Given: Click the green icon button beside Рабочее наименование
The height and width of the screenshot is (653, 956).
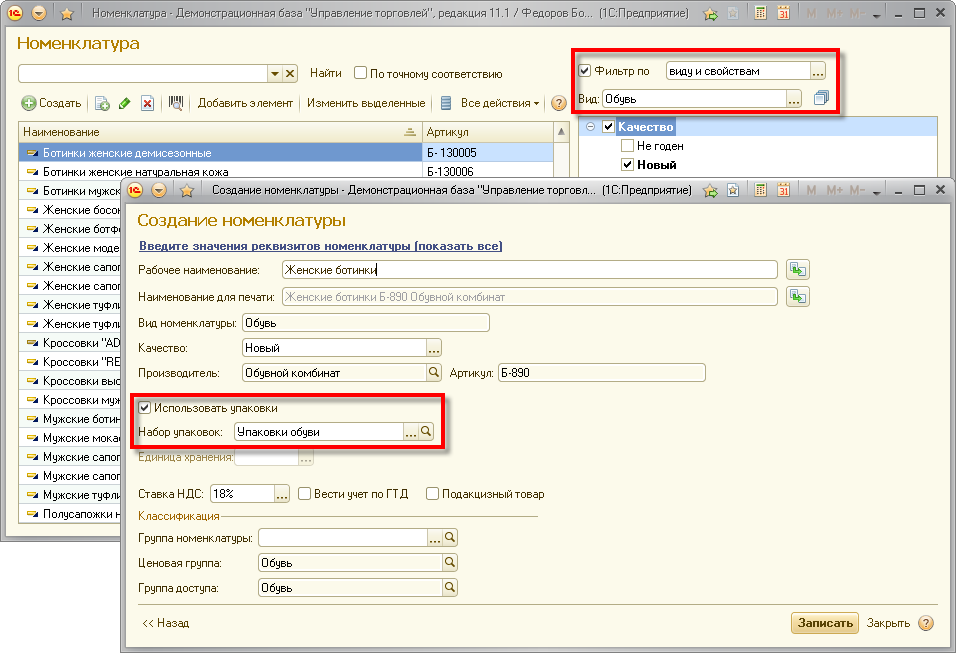Looking at the screenshot, I should 797,269.
